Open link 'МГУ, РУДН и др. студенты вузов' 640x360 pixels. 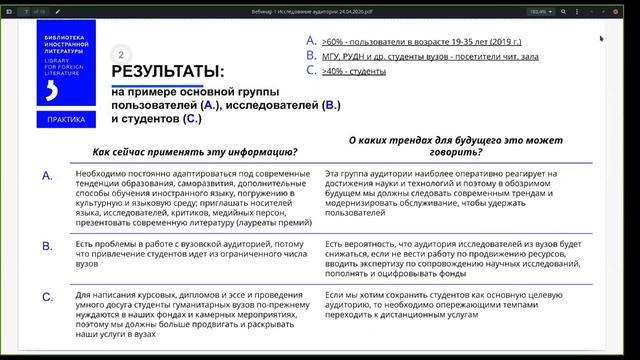[386, 56]
